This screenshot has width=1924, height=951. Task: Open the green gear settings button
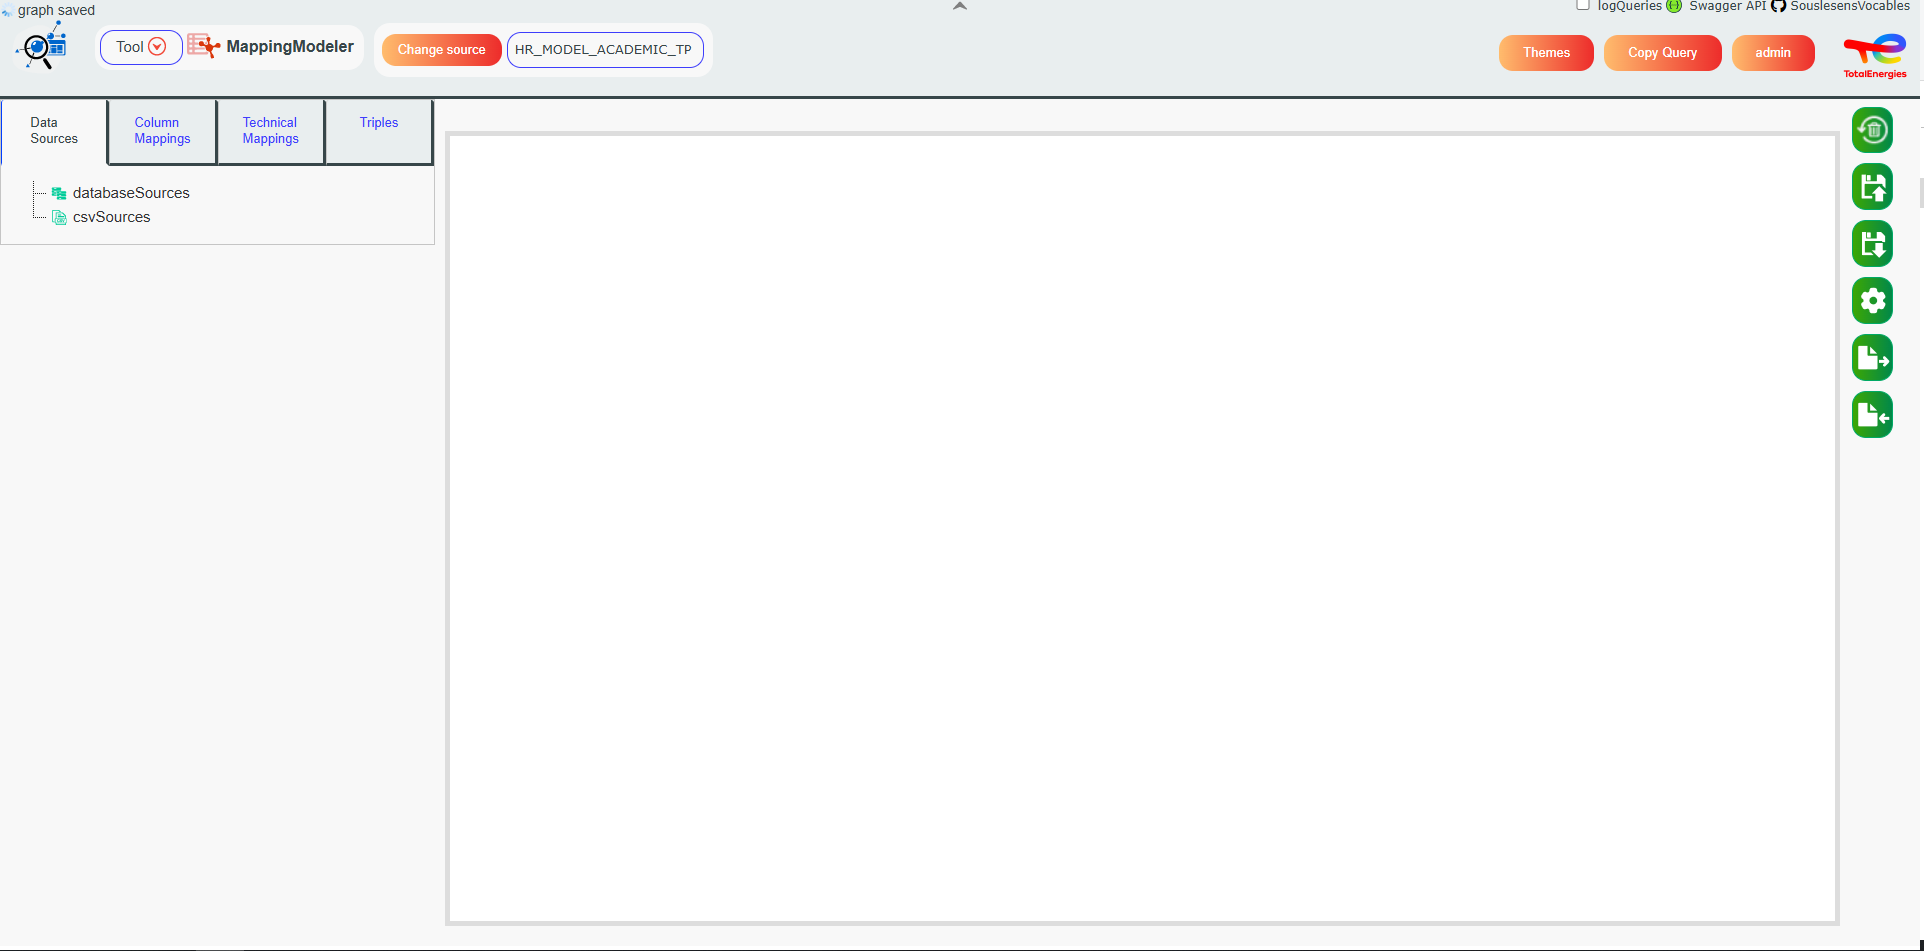point(1872,301)
